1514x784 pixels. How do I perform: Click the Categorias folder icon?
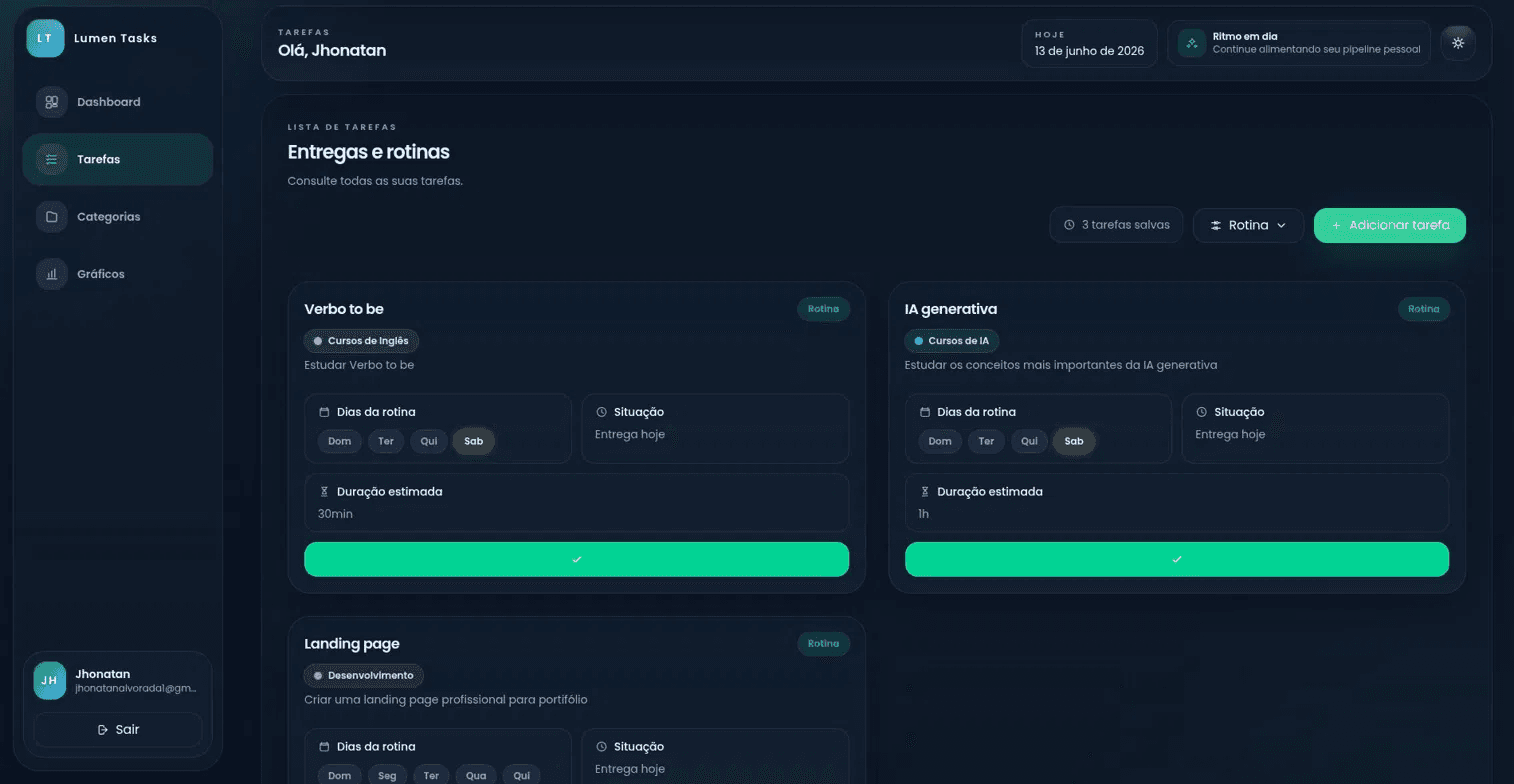52,216
